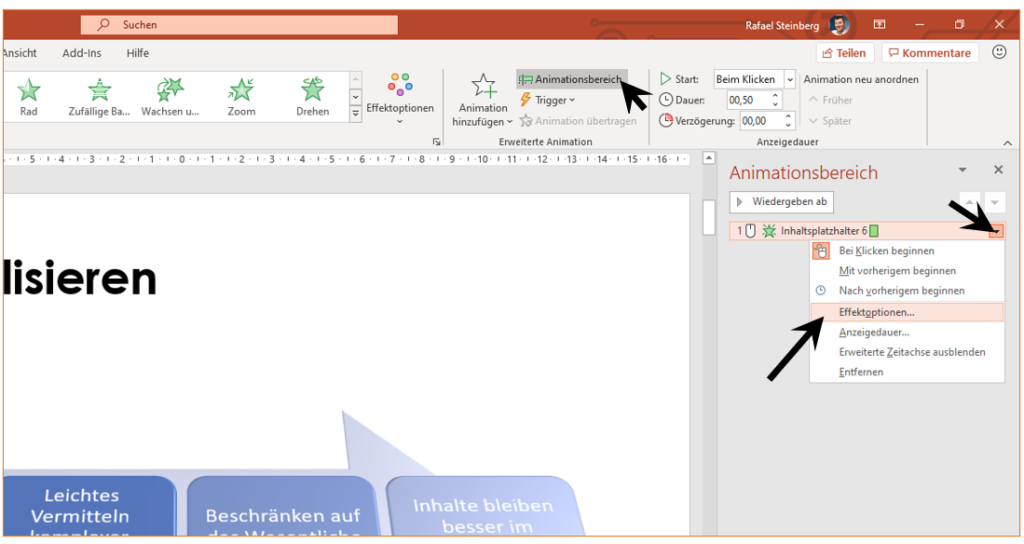Click the Beschränken auf shape
This screenshot has width=1024, height=544.
click(x=282, y=507)
